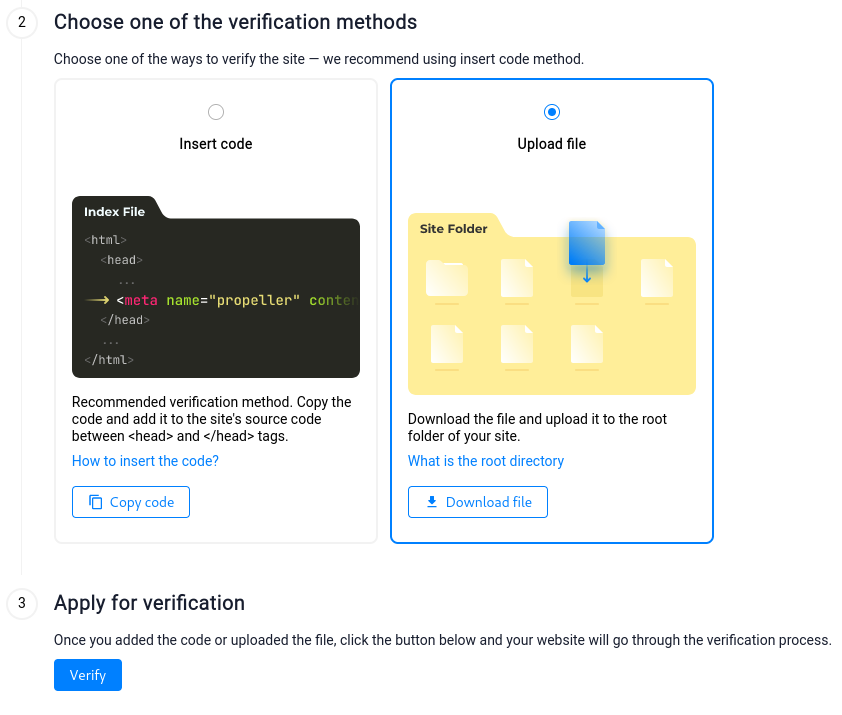Click the Download file button
This screenshot has width=842, height=715.
coord(477,502)
